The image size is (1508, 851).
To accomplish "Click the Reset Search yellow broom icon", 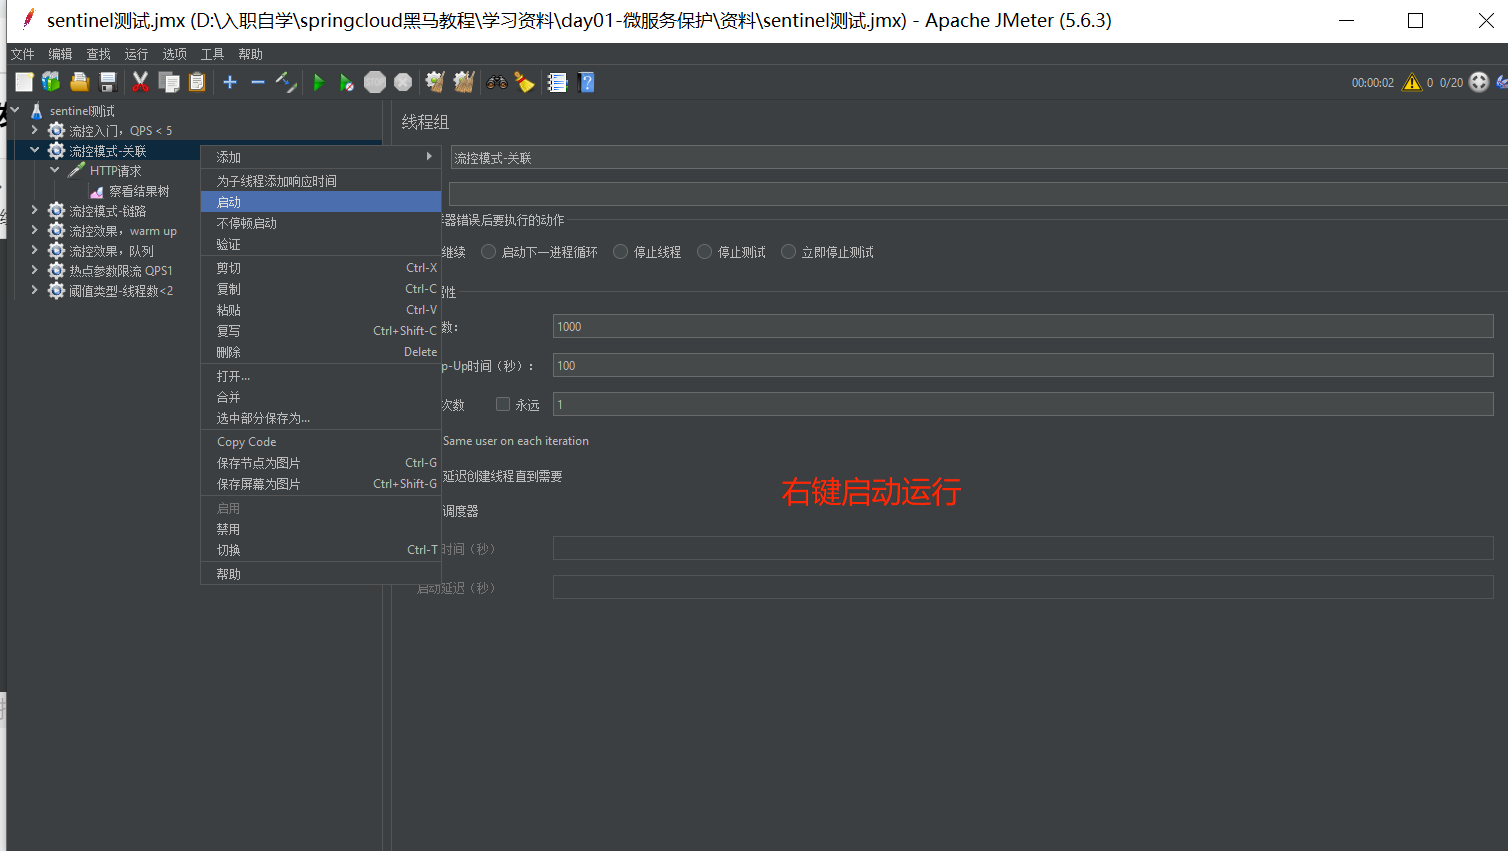I will 524,82.
